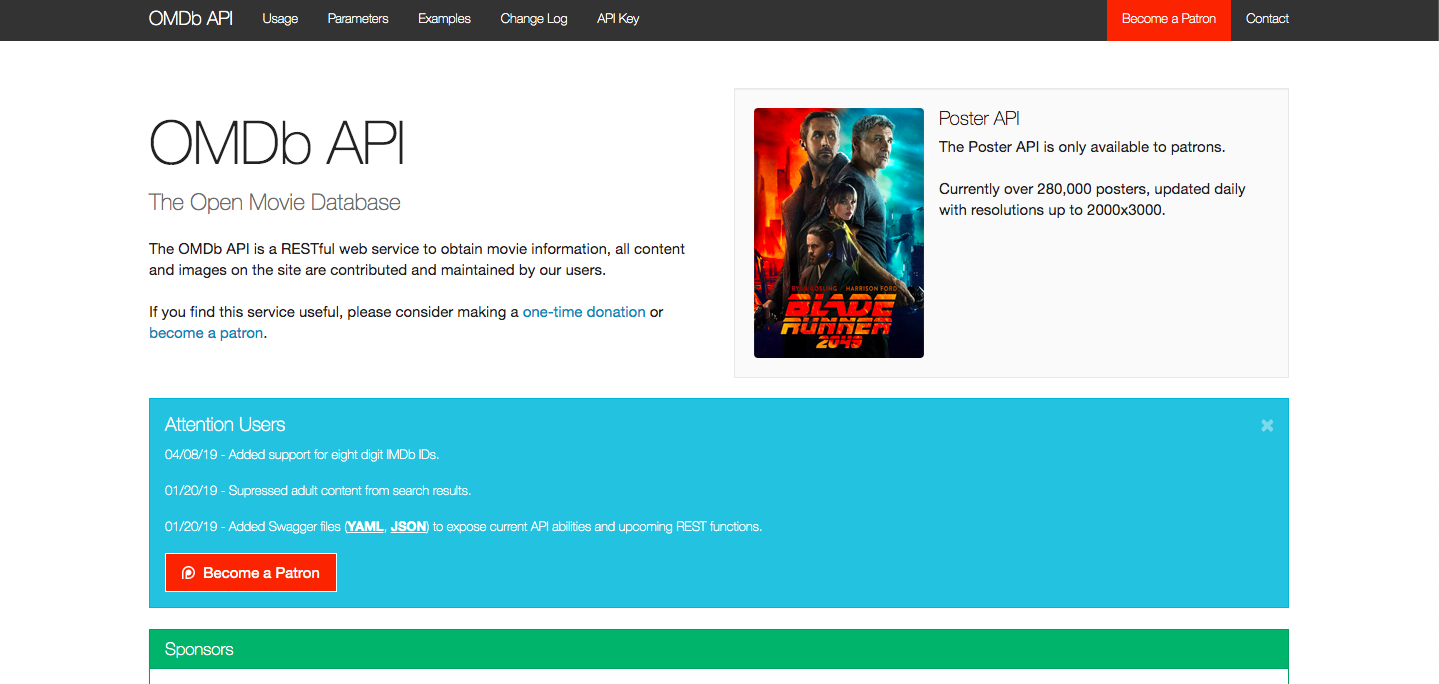Screen dimensions: 1439x684
Task: Click the large OMDb API title
Action: tap(277, 143)
